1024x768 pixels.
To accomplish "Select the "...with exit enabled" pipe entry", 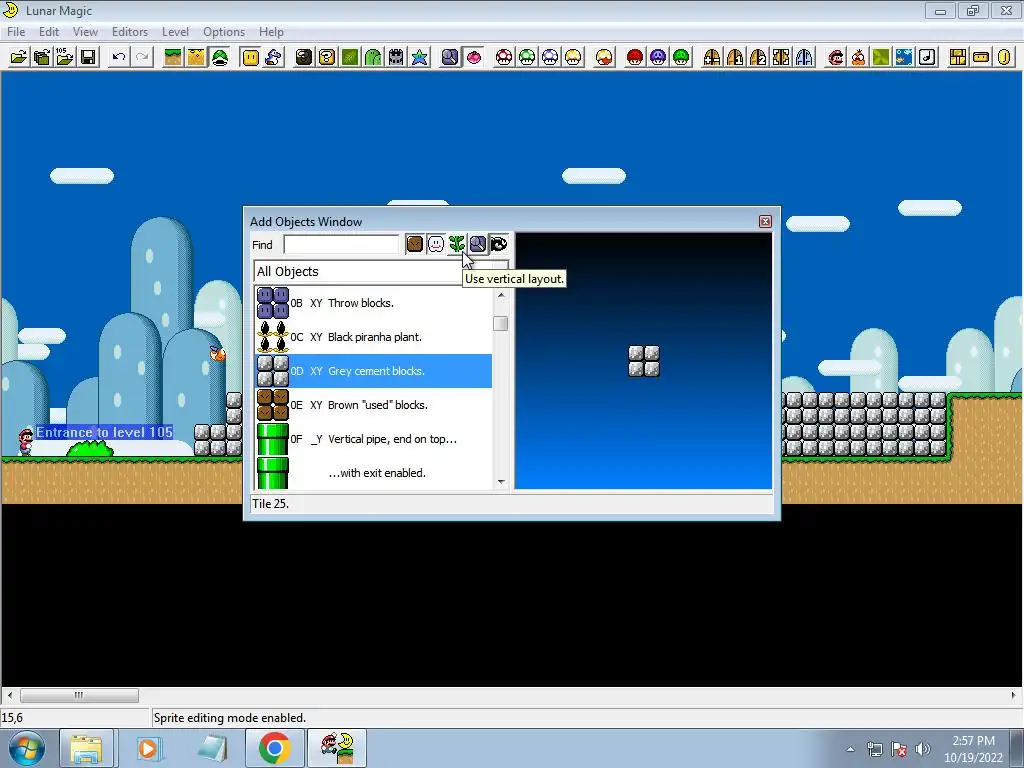I will [373, 473].
